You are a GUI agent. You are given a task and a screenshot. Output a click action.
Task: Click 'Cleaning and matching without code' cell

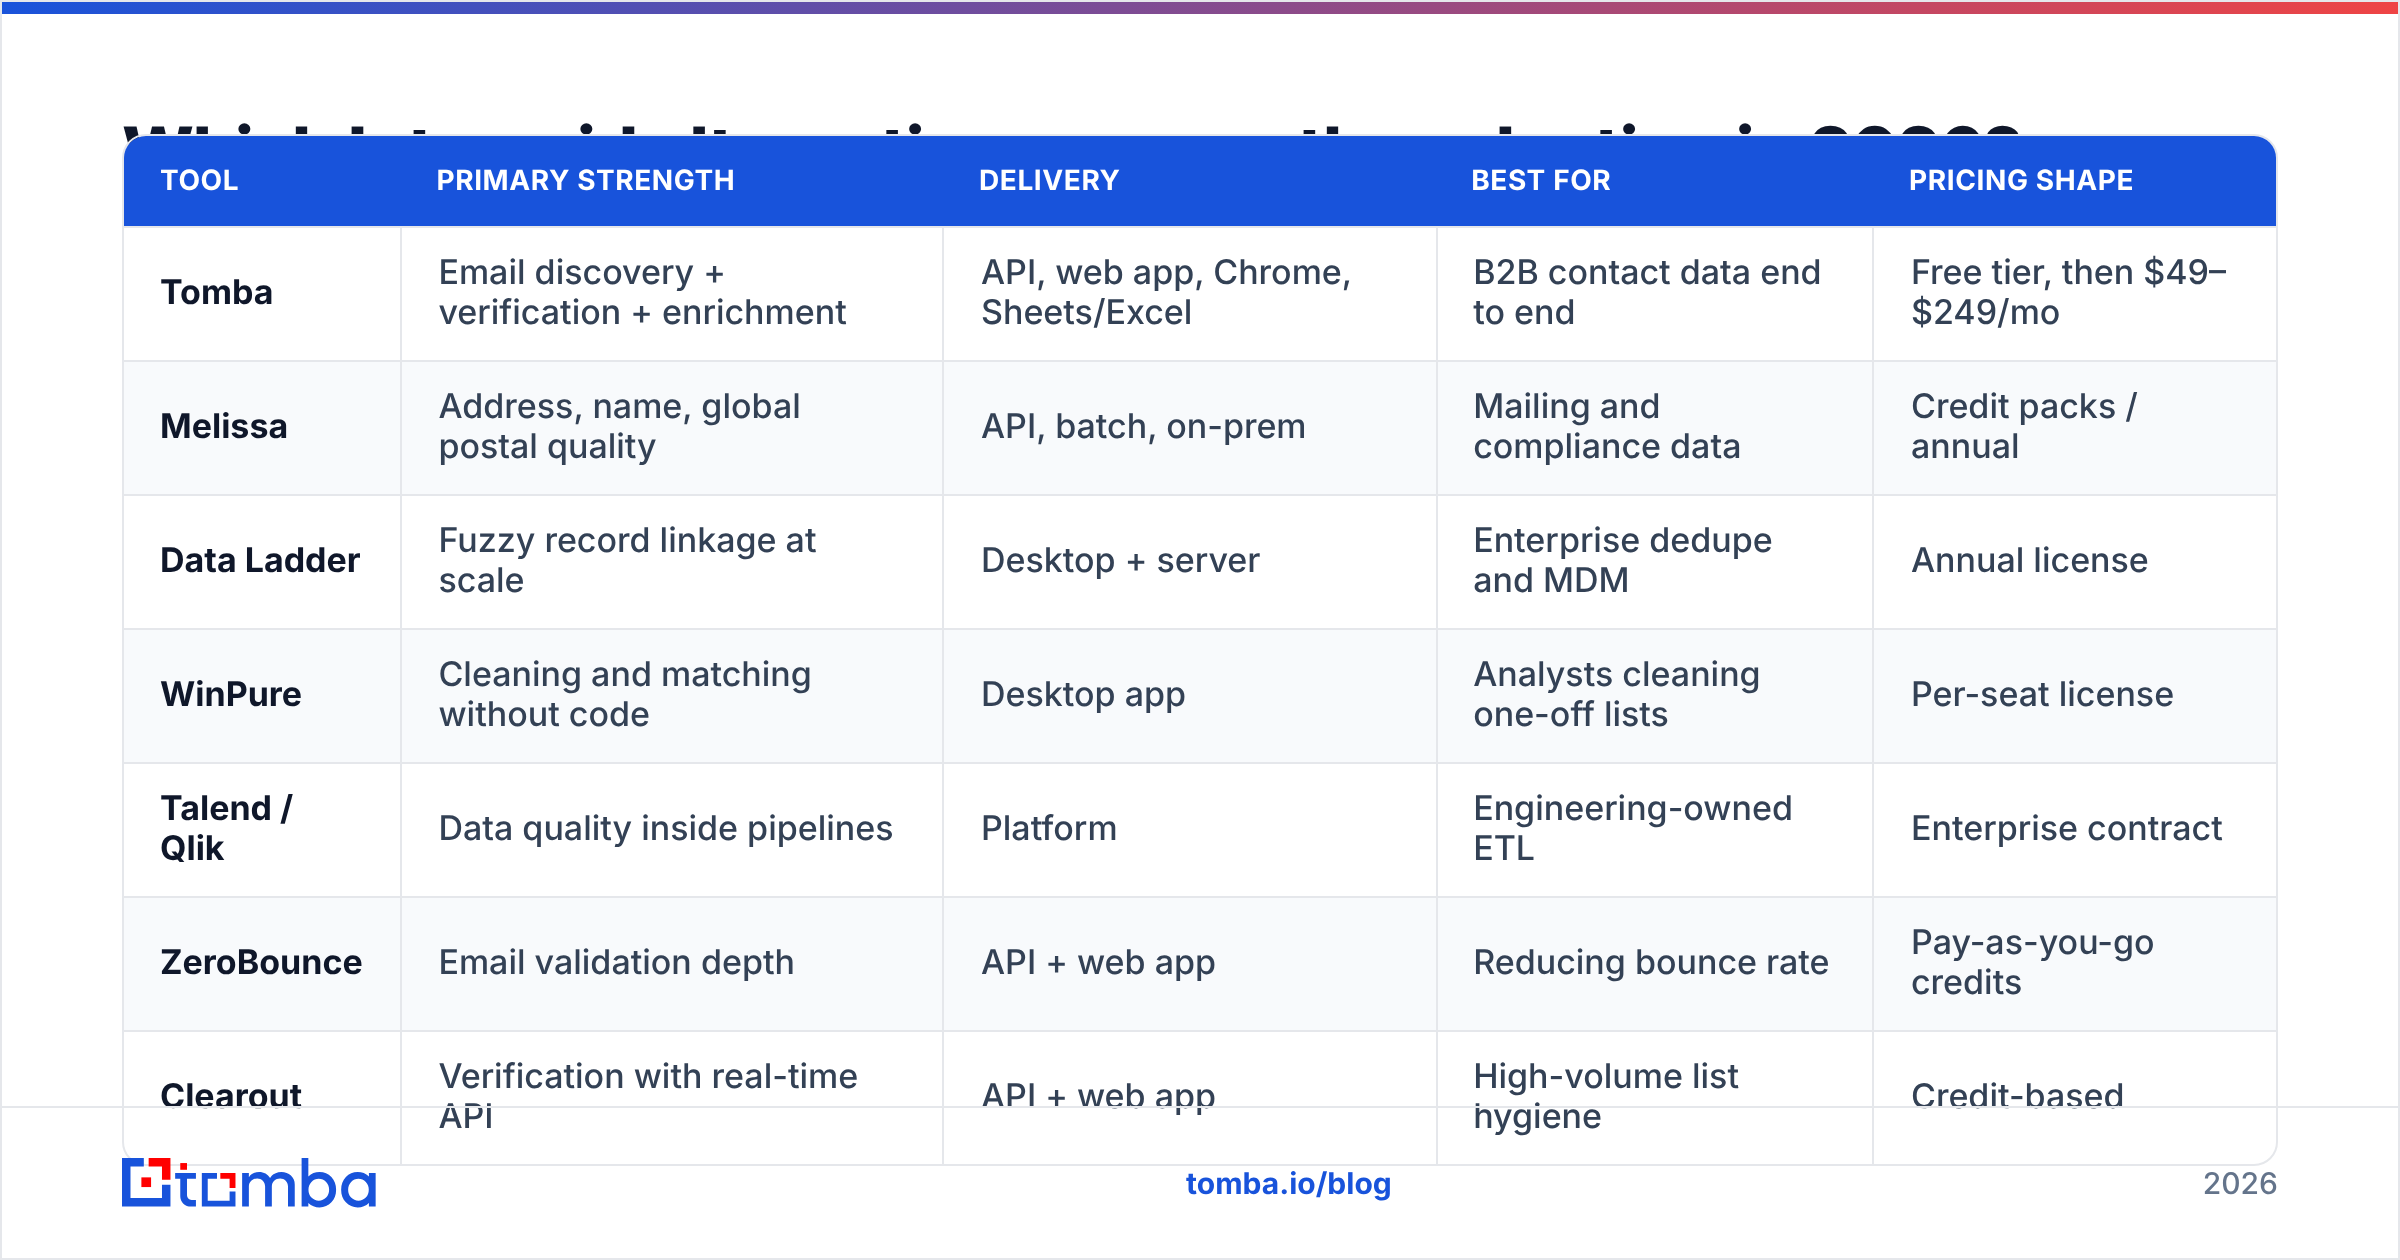(x=672, y=695)
